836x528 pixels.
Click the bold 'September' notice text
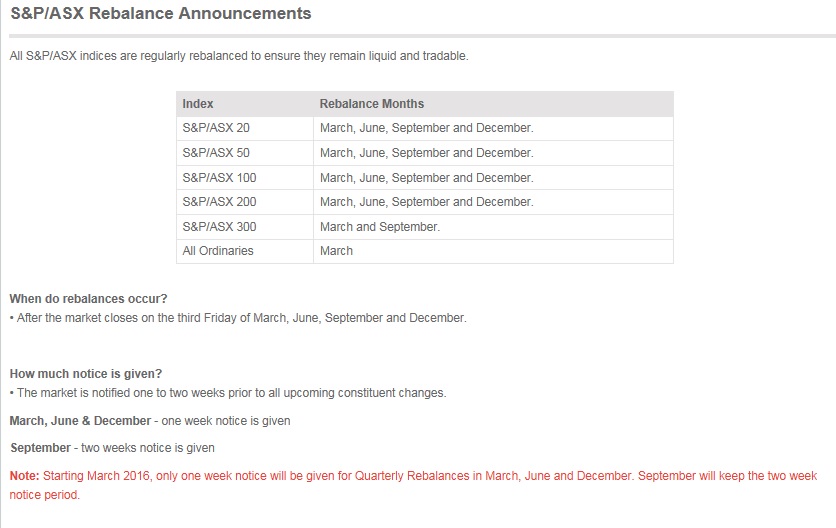(x=41, y=448)
